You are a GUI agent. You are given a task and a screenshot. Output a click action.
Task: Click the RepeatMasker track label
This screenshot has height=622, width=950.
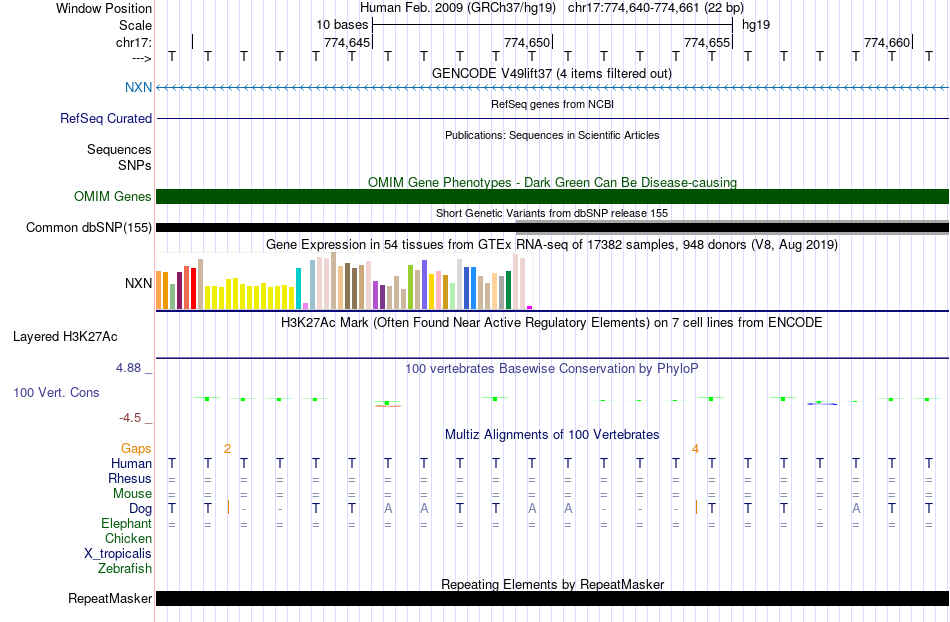pyautogui.click(x=110, y=598)
